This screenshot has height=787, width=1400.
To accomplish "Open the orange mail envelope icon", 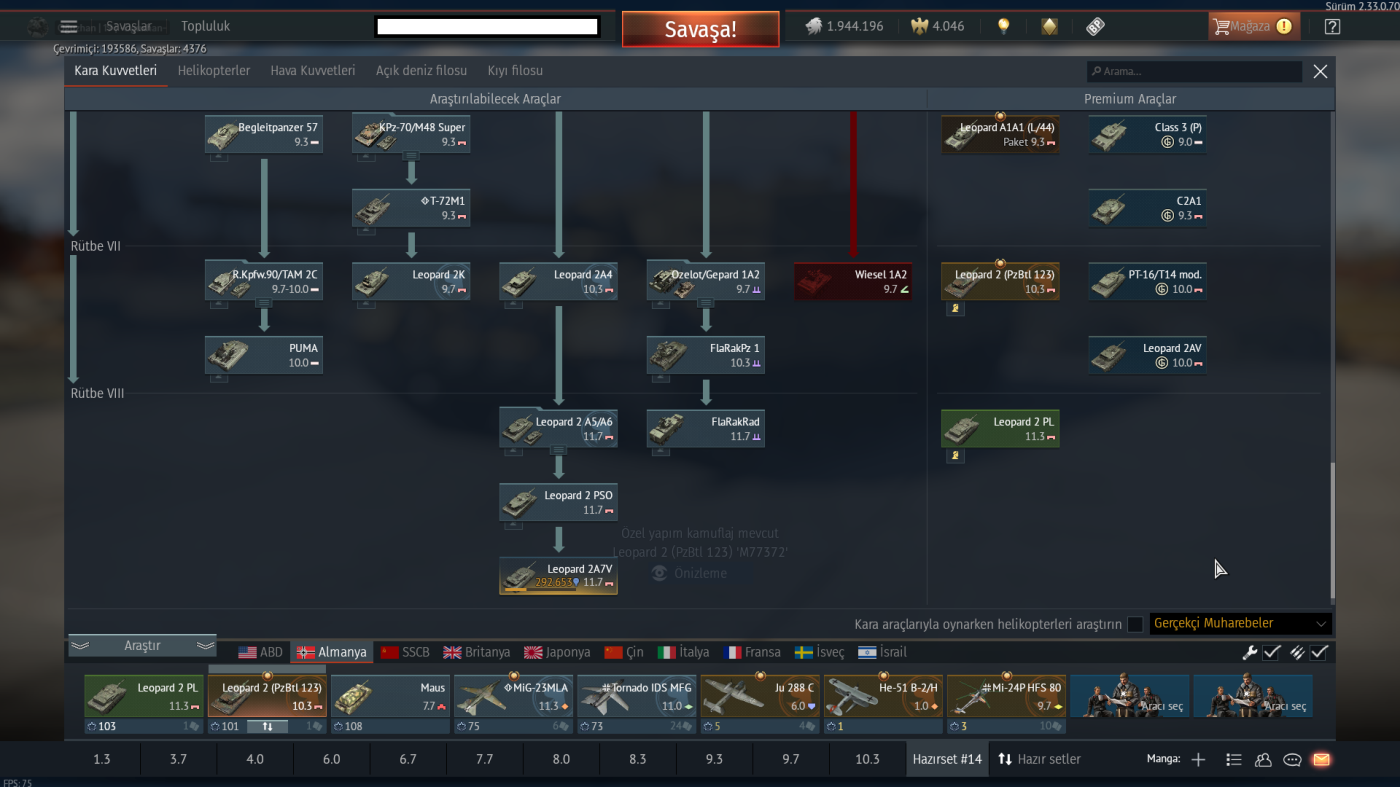I will tap(1321, 760).
